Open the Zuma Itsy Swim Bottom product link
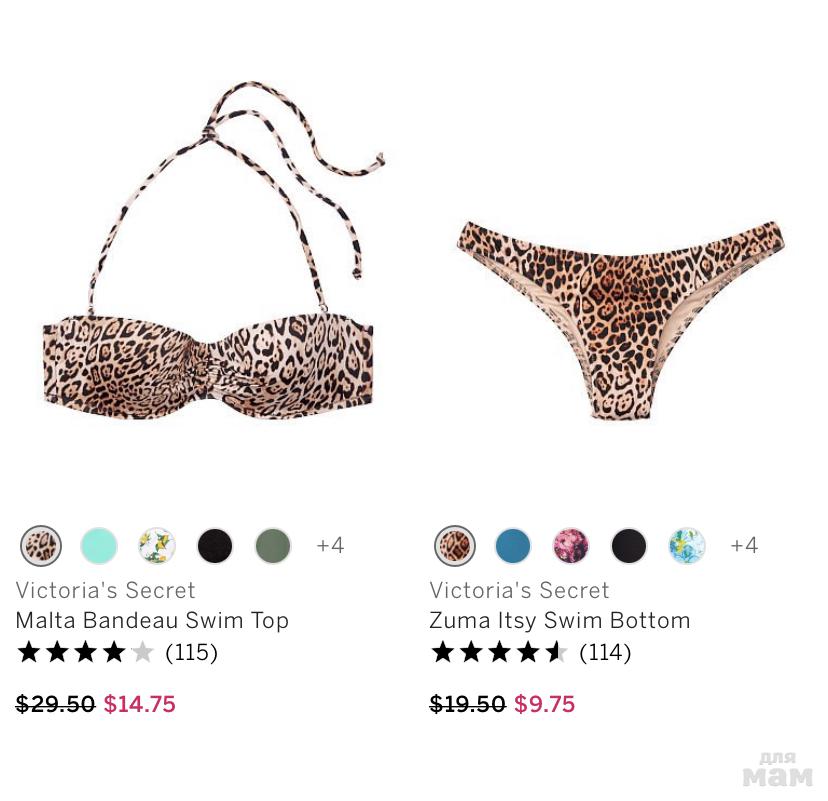The height and width of the screenshot is (801, 828). (560, 620)
